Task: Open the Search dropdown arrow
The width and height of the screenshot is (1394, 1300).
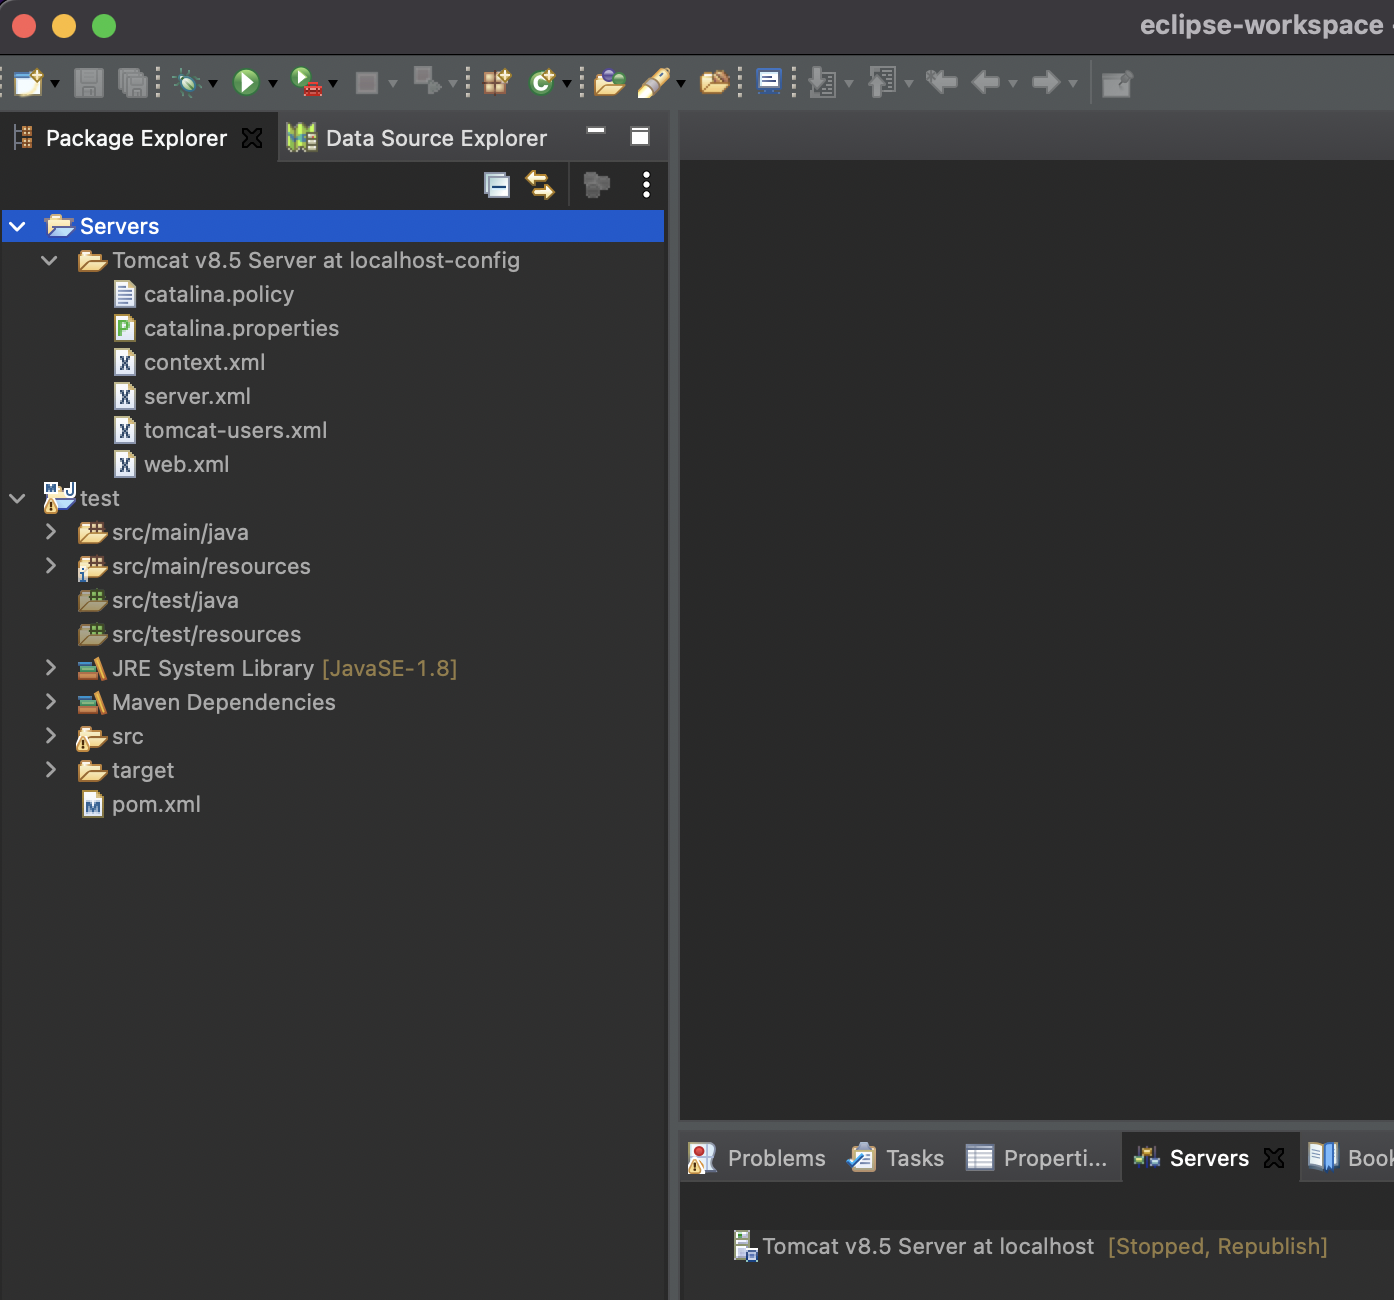Action: click(681, 84)
